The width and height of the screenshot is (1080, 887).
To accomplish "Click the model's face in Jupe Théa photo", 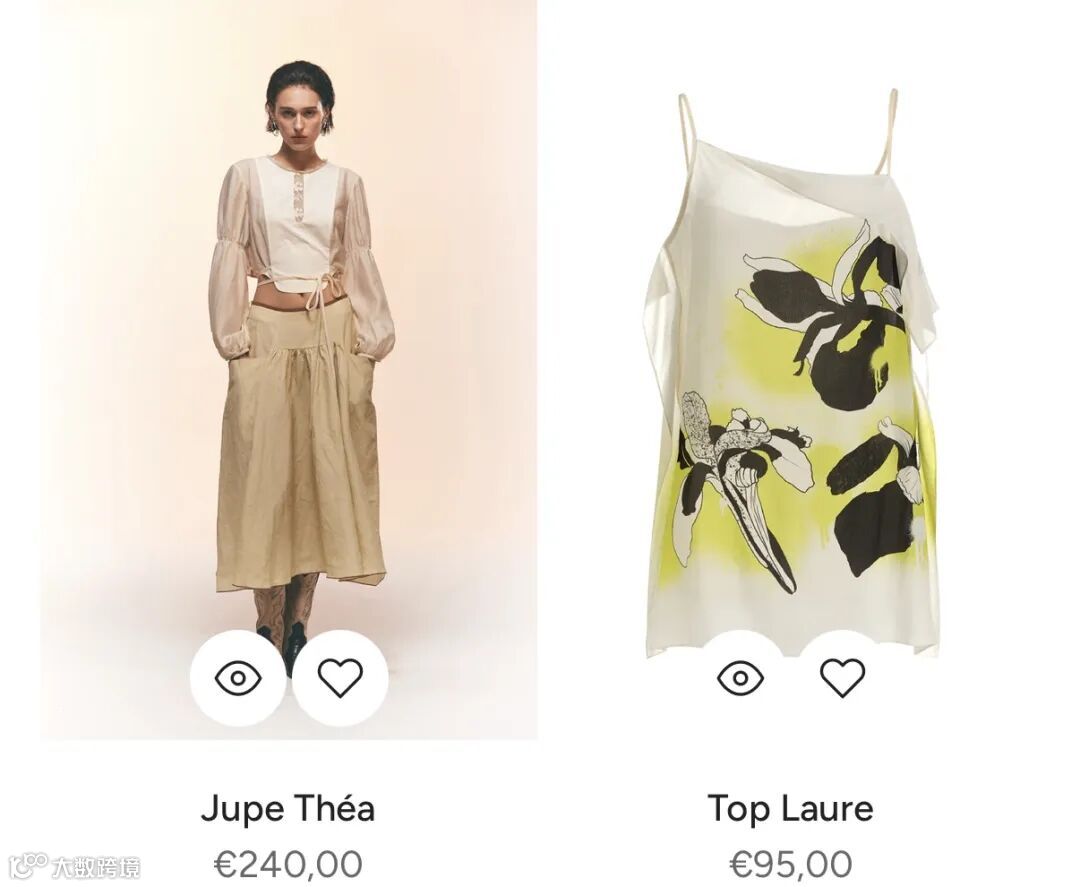I will [298, 121].
